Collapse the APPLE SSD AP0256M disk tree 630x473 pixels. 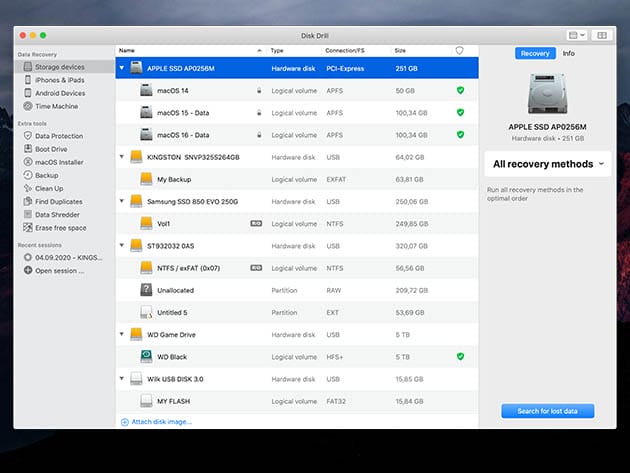pyautogui.click(x=122, y=68)
